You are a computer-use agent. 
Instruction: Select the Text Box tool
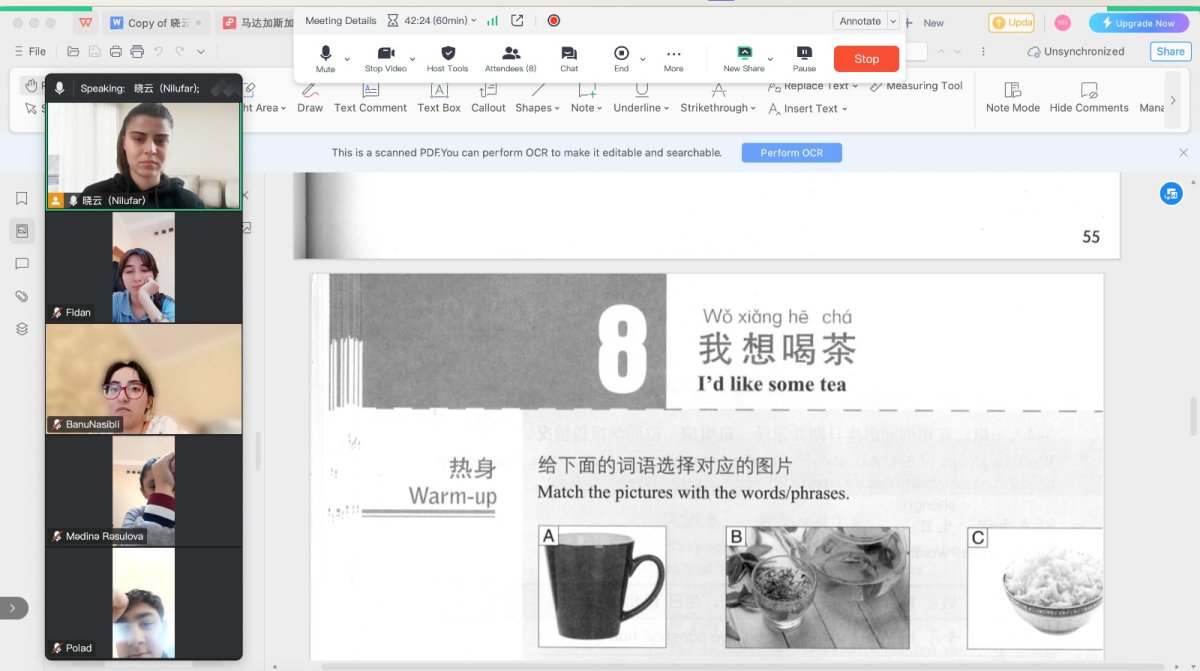click(x=439, y=99)
